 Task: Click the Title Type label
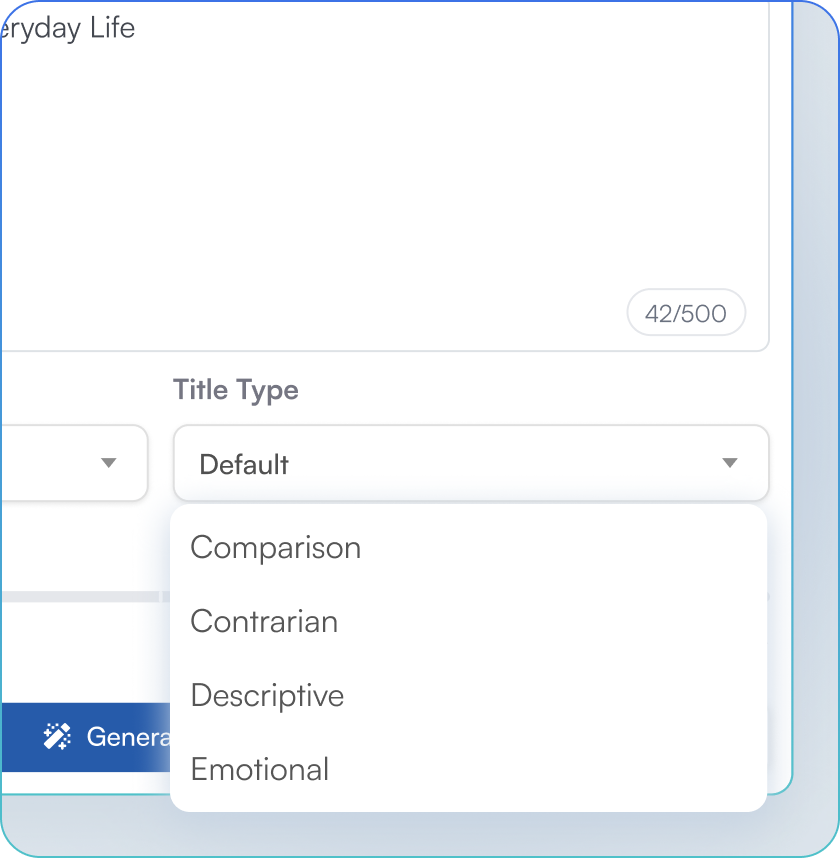point(236,390)
